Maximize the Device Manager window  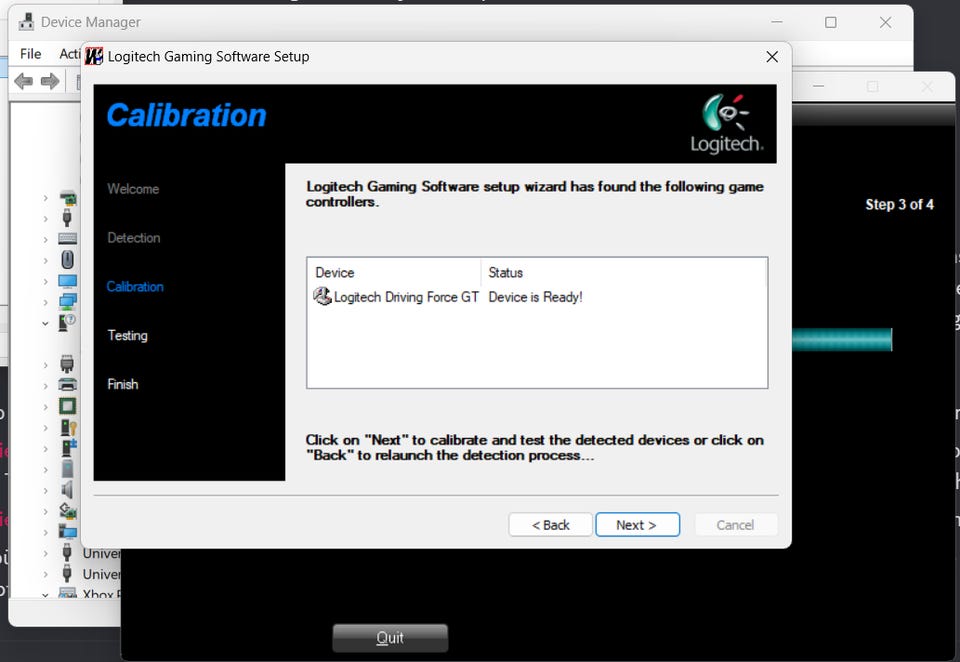[831, 22]
